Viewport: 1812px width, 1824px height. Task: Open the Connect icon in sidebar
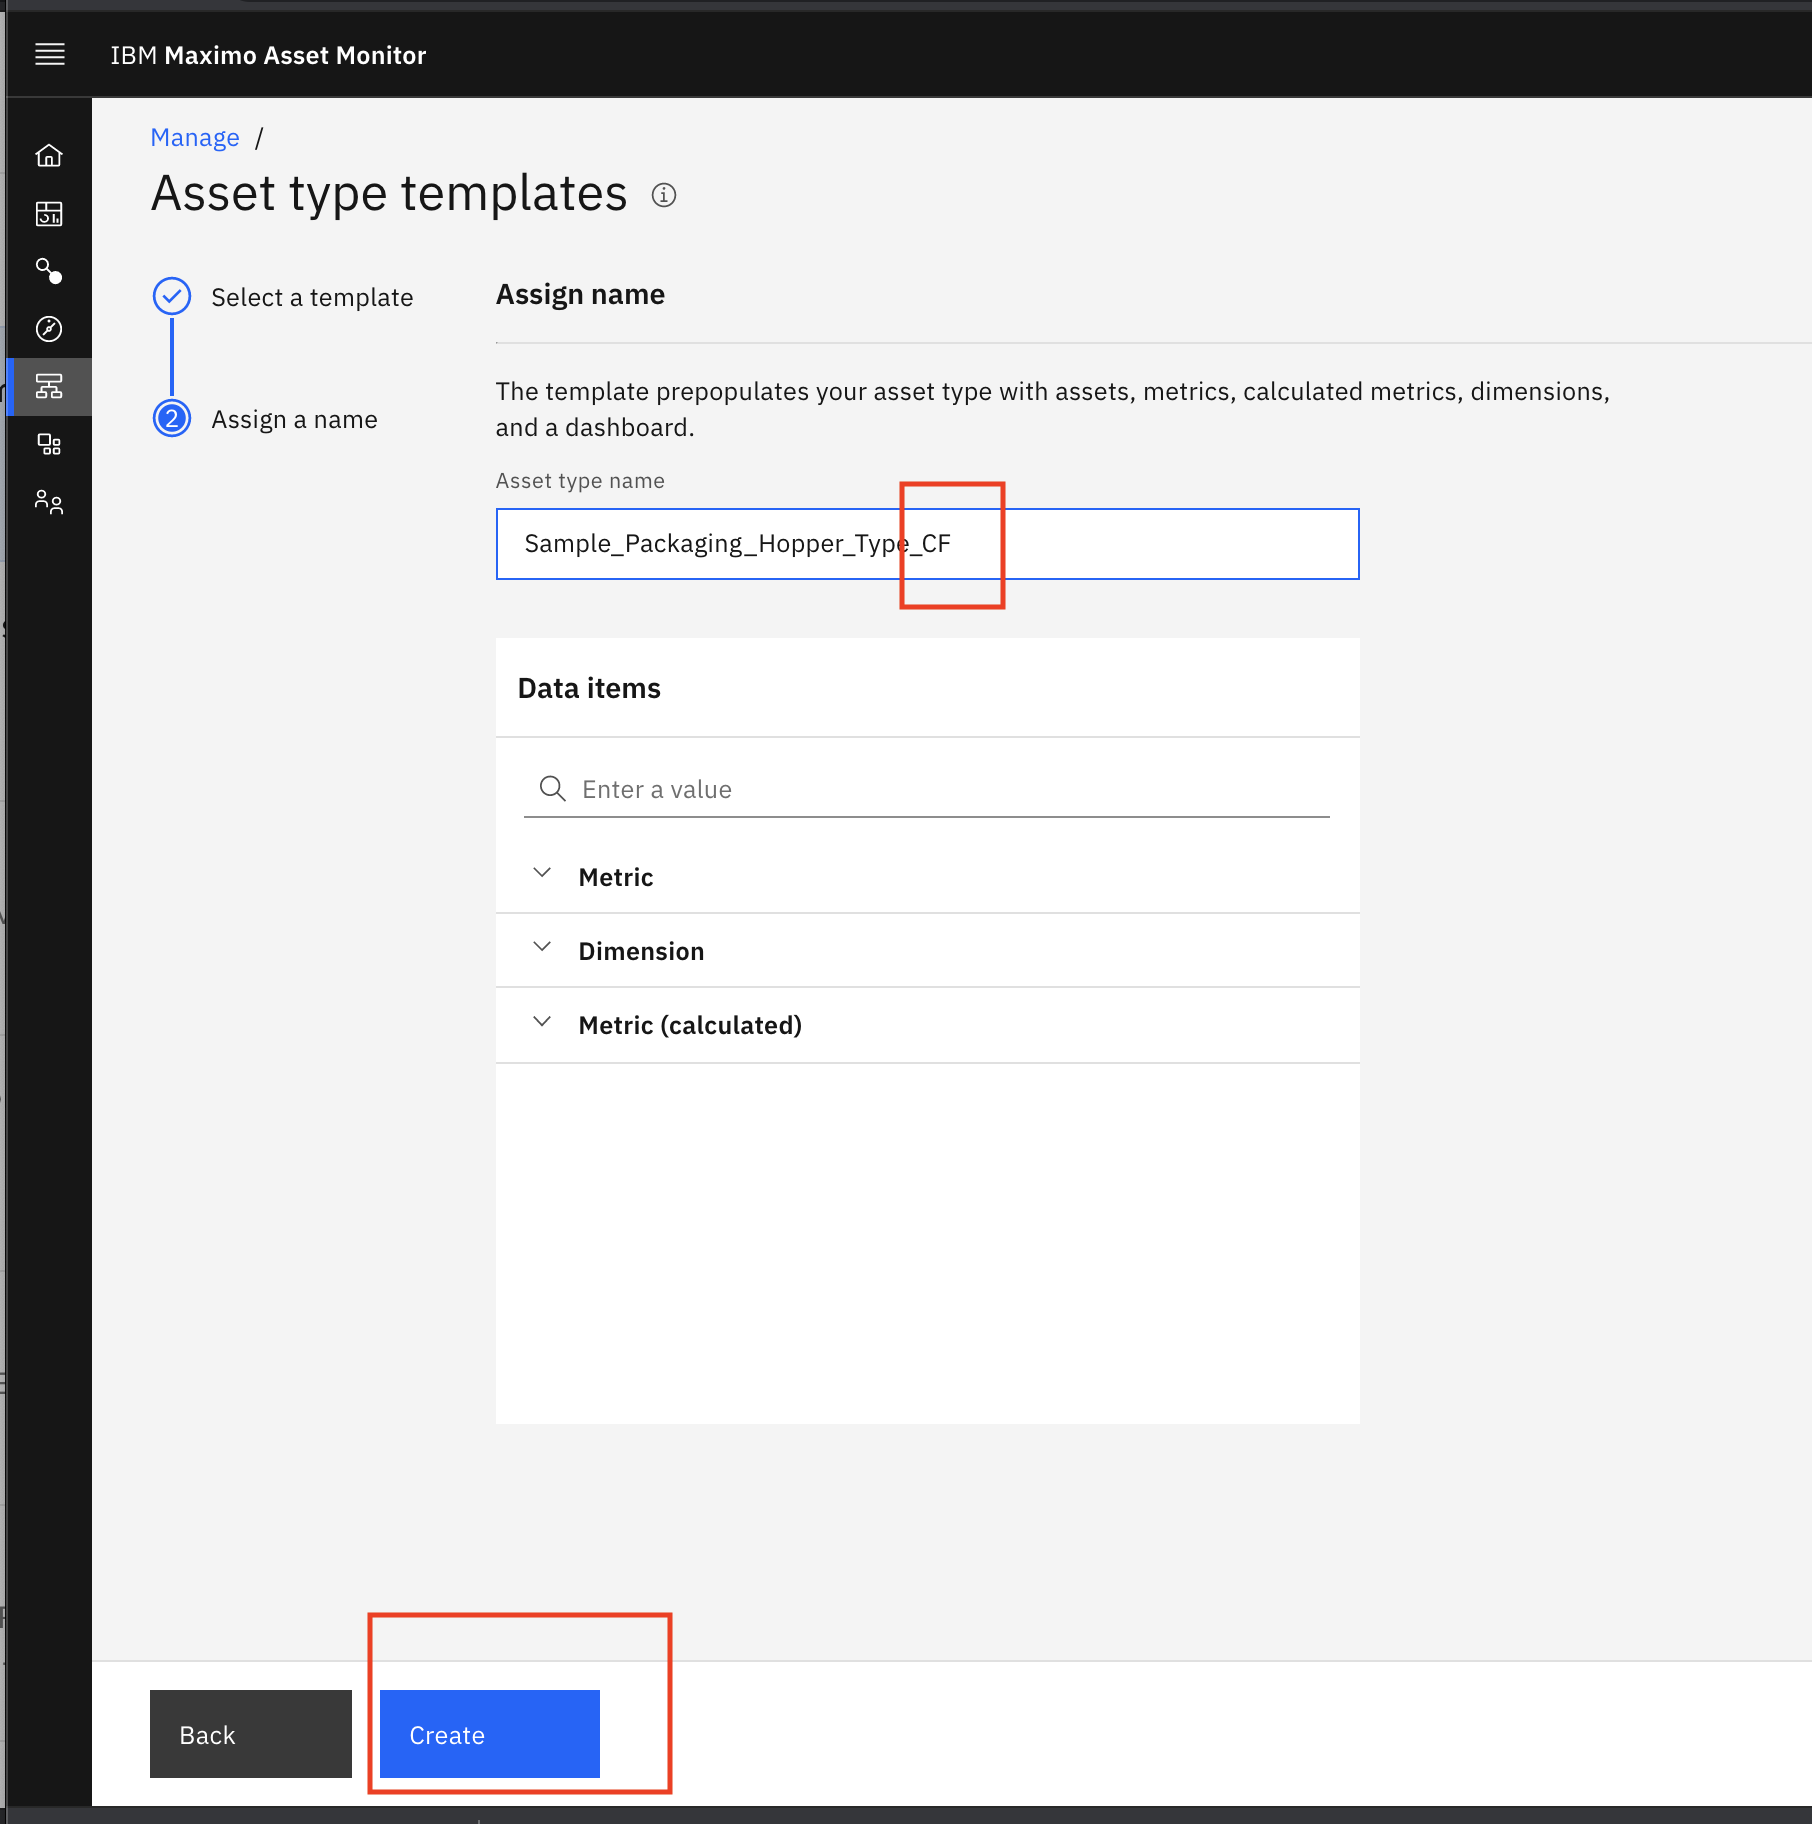[x=49, y=271]
